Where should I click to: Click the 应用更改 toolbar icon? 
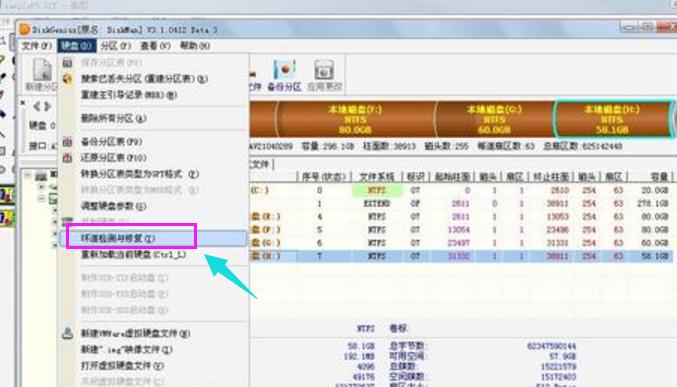(x=324, y=76)
